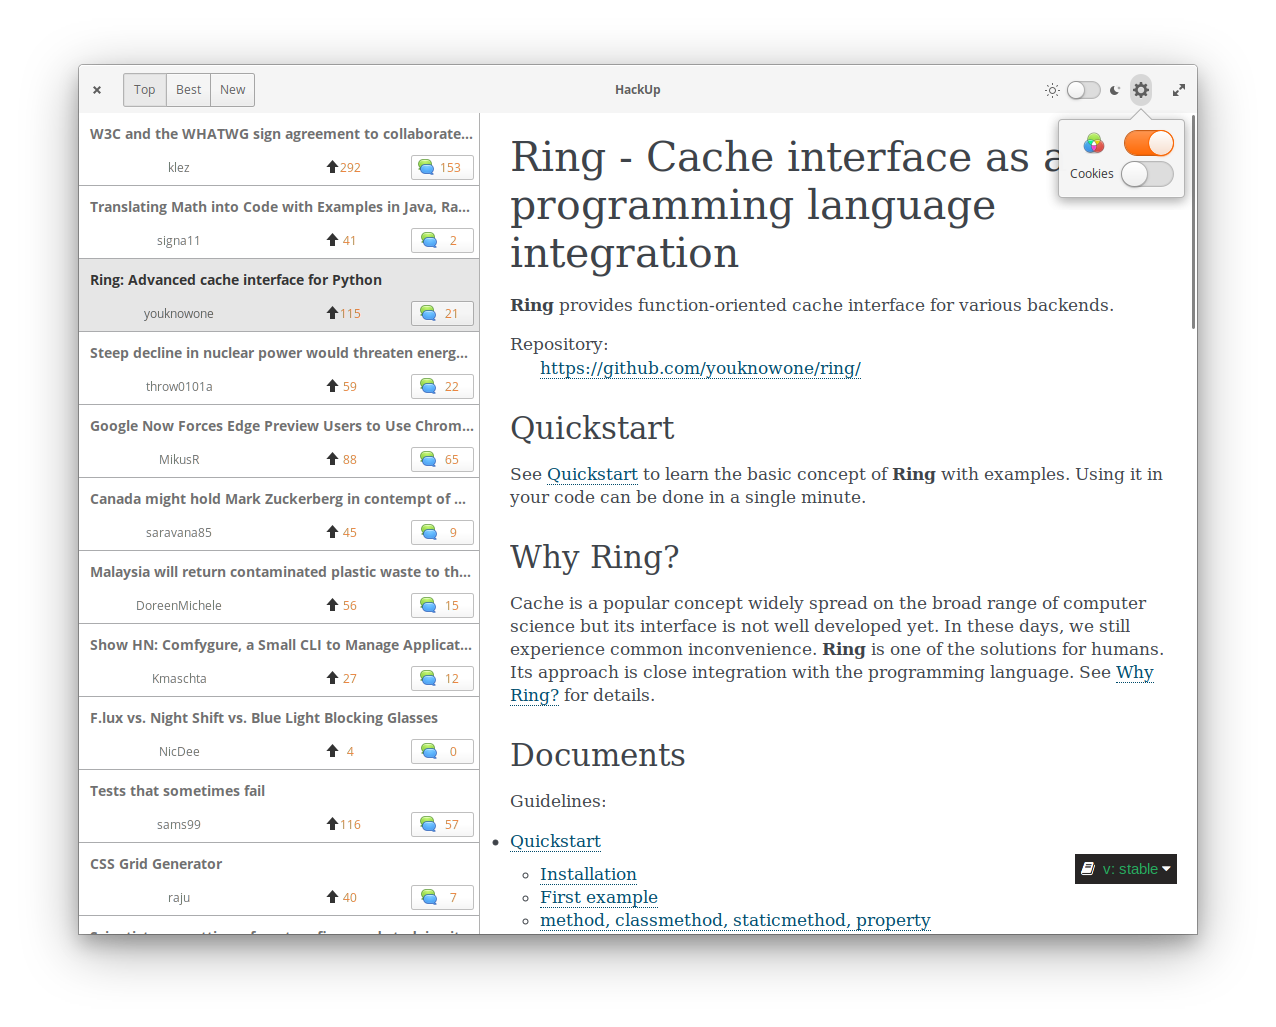
Task: Open 7 comments on CSS Grid Generator
Action: [442, 897]
